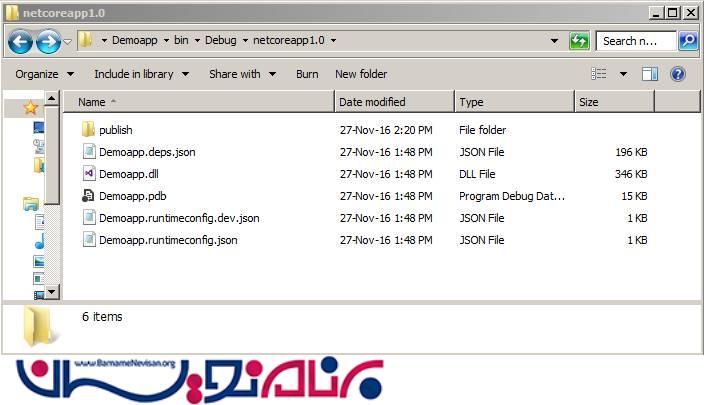Screen dimensions: 704x405
Task: Click the search magnifier icon
Action: tap(688, 41)
